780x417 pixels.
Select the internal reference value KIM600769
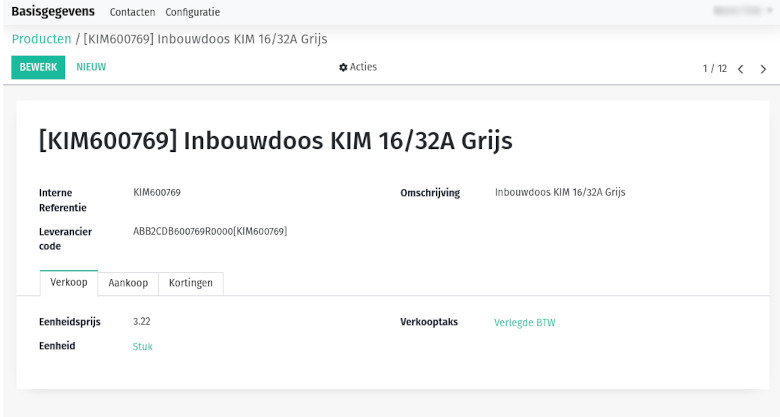tap(157, 192)
